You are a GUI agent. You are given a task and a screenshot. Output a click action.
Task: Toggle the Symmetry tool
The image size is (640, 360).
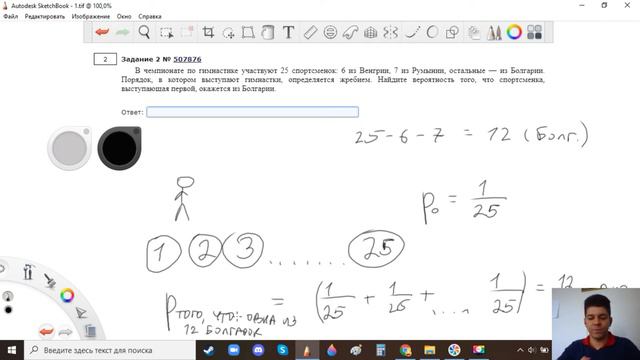coord(391,32)
